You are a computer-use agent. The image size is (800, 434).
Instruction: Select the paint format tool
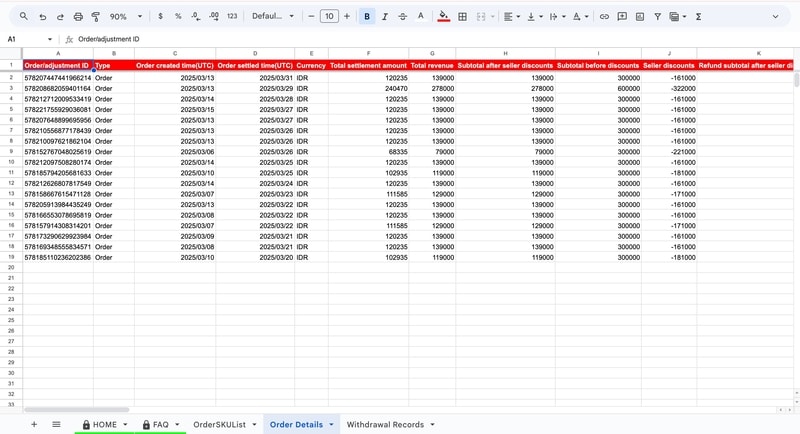click(x=96, y=17)
